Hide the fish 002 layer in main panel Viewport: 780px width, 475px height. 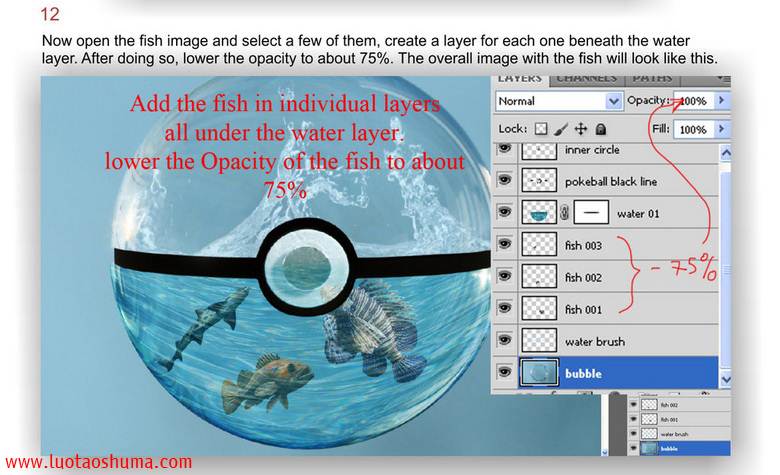click(x=505, y=276)
